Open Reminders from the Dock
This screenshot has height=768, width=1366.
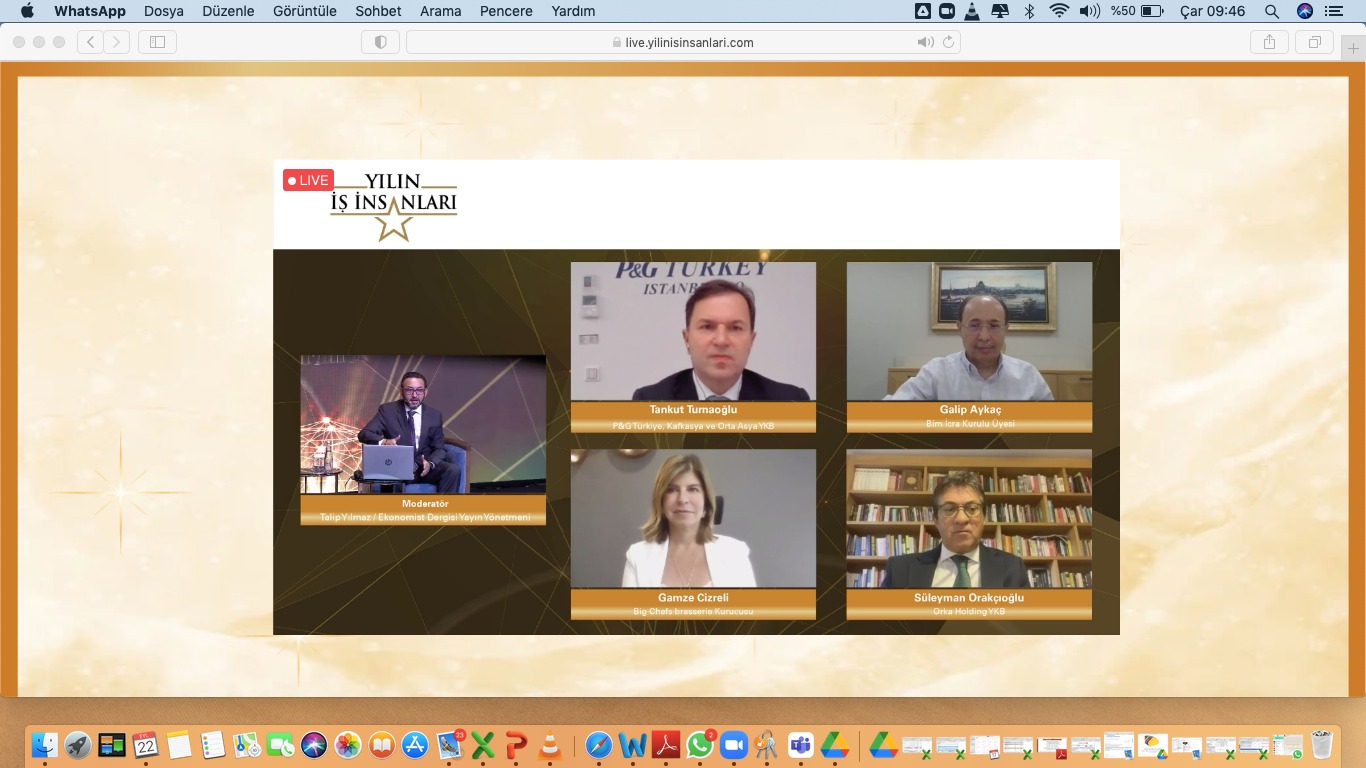tap(213, 745)
